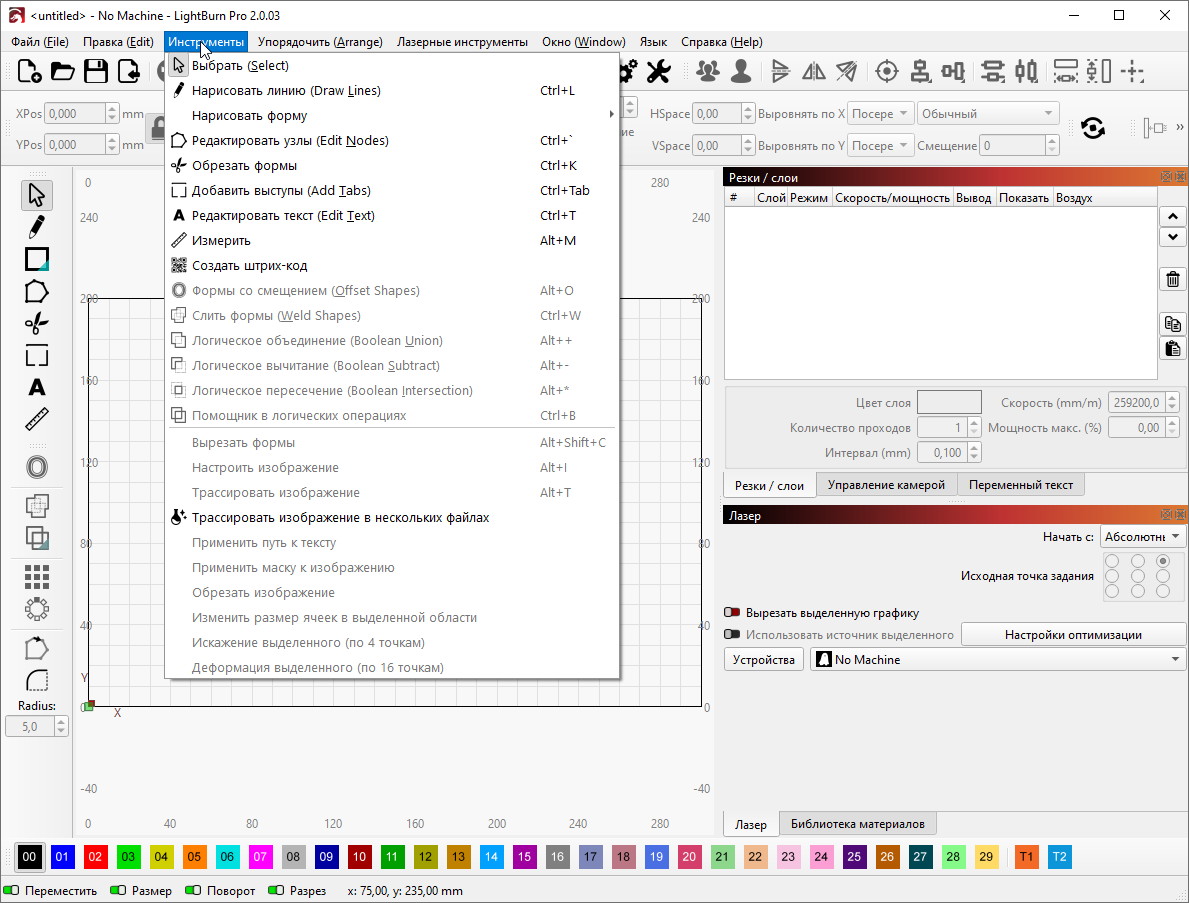Click the trash Delete layer icon

coord(1172,279)
